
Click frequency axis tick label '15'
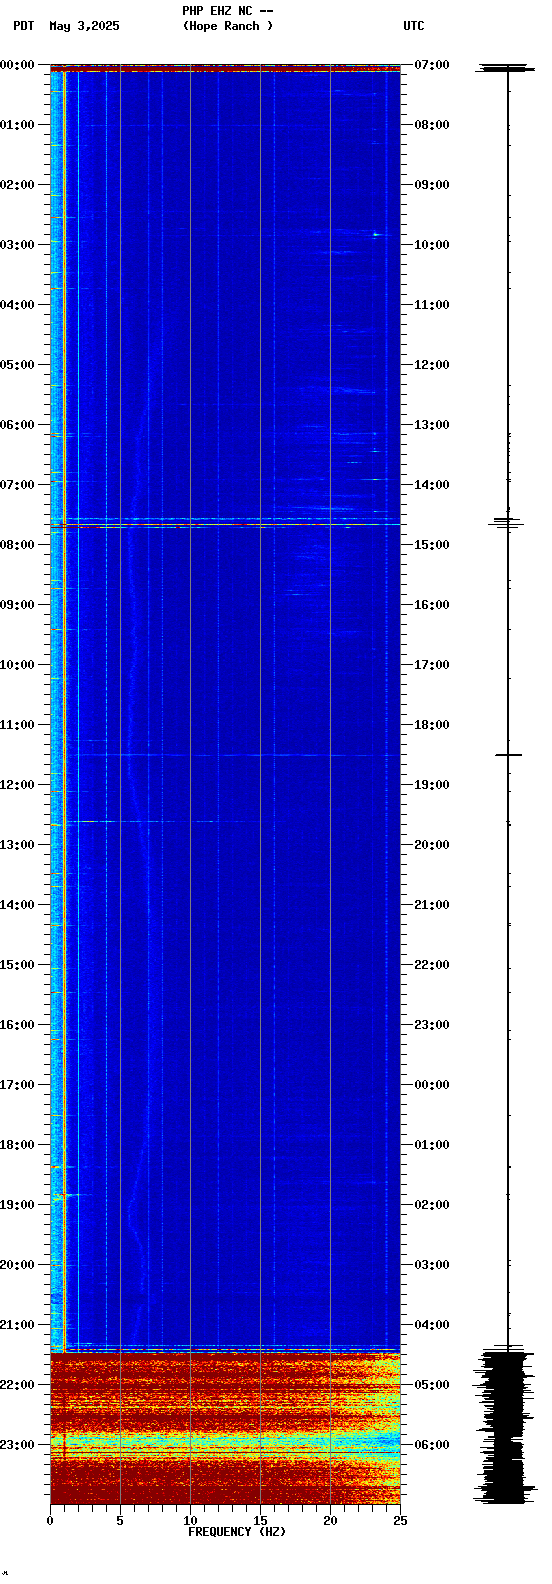tap(260, 1521)
